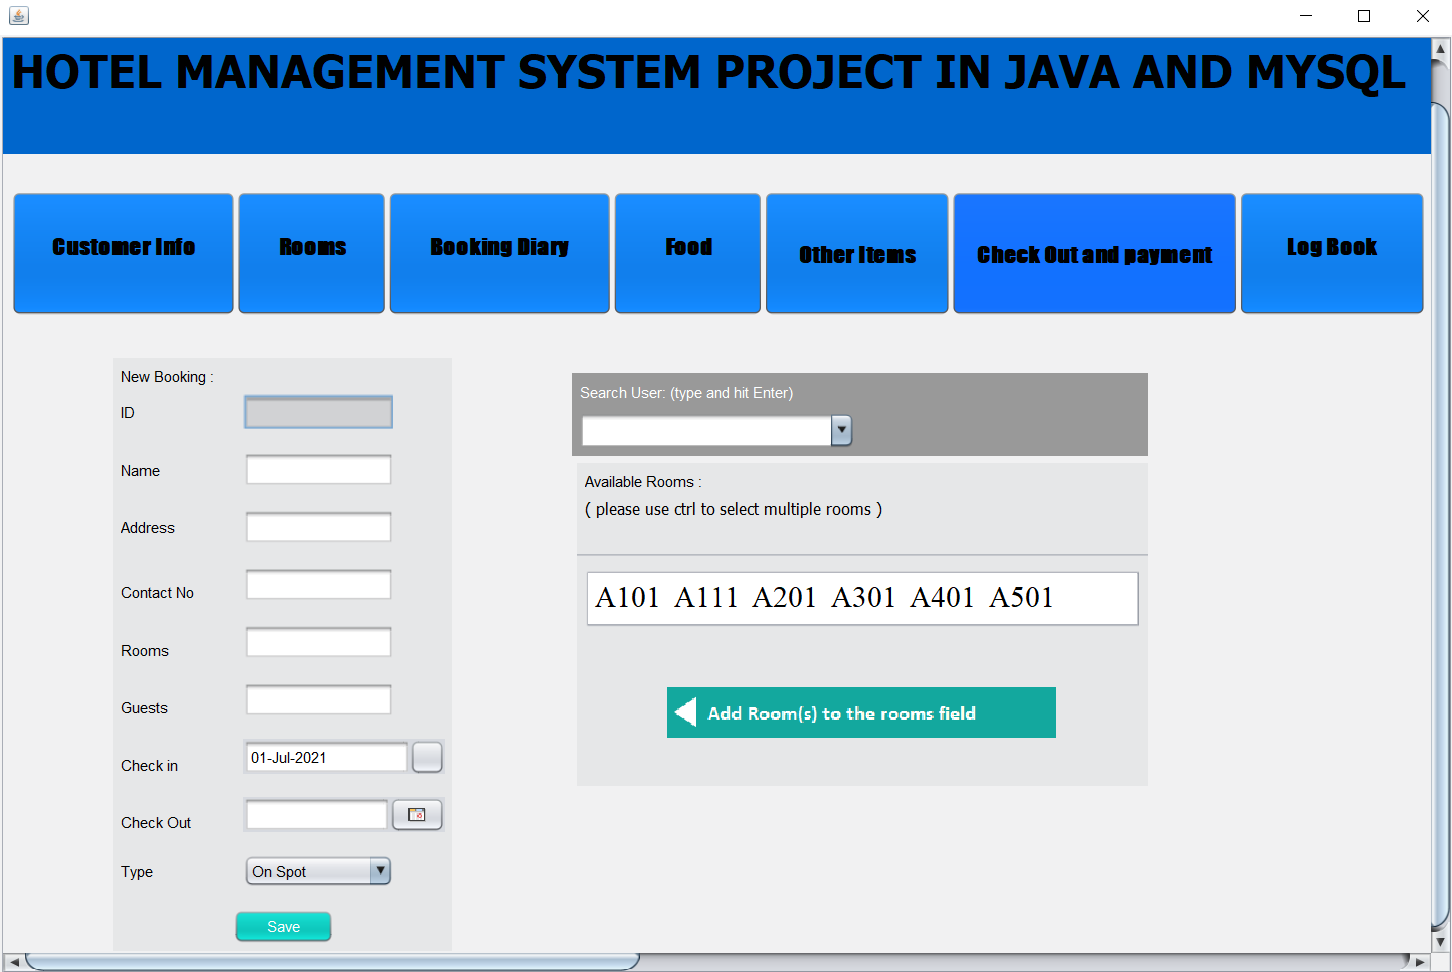The image size is (1452, 972).
Task: Go to the Rooms section
Action: click(x=311, y=252)
